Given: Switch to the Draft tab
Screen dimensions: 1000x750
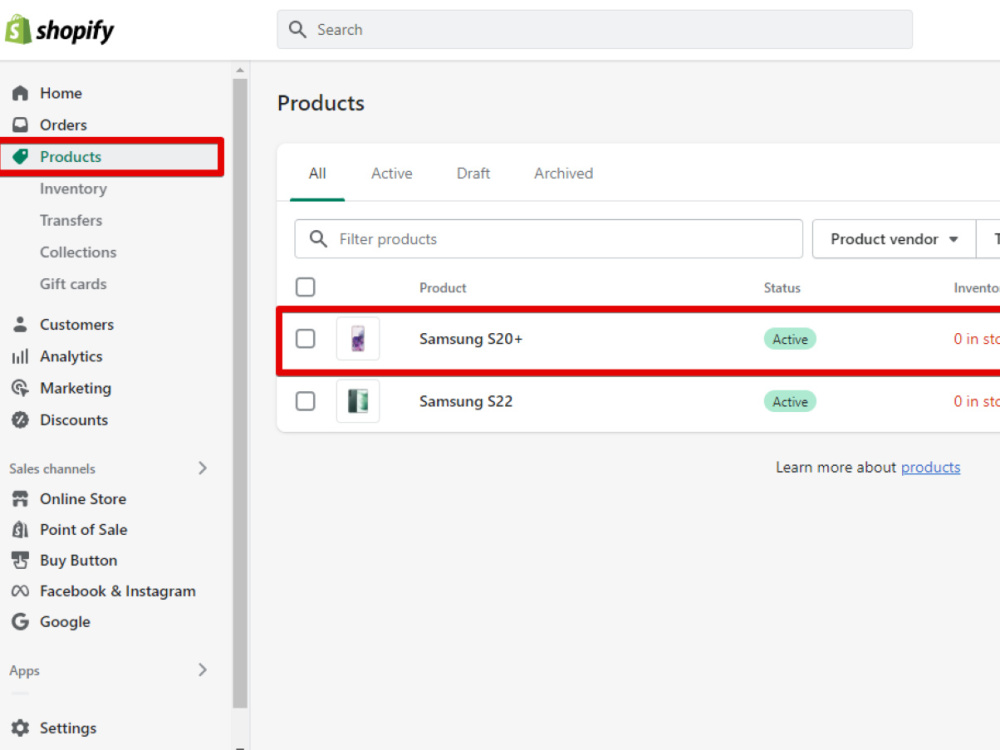Looking at the screenshot, I should (x=473, y=173).
